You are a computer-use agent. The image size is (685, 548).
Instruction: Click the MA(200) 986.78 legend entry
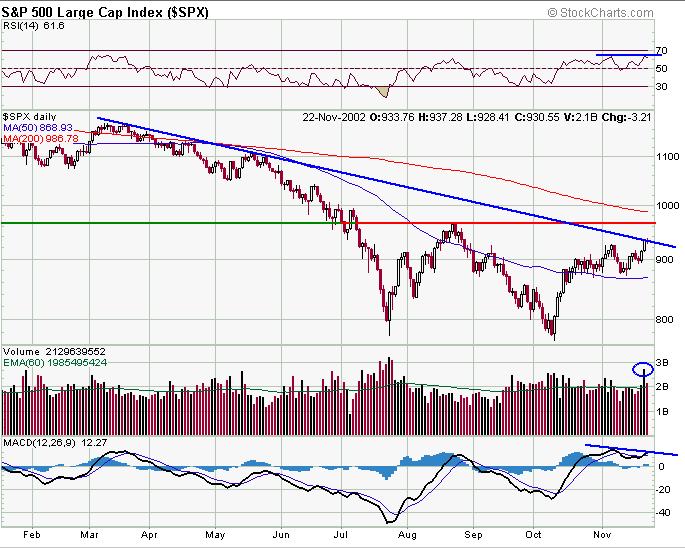41,139
